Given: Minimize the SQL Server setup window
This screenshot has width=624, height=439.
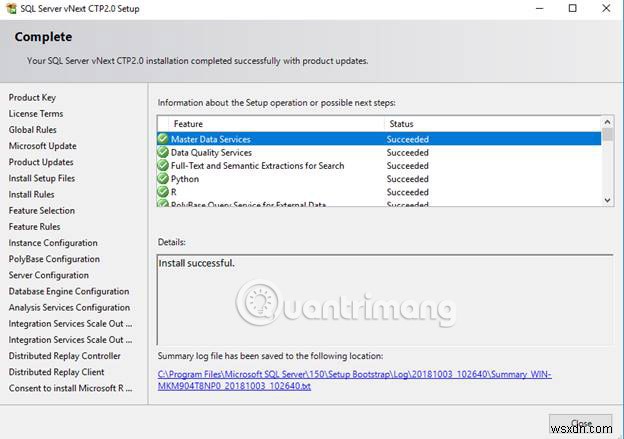Looking at the screenshot, I should coord(539,8).
